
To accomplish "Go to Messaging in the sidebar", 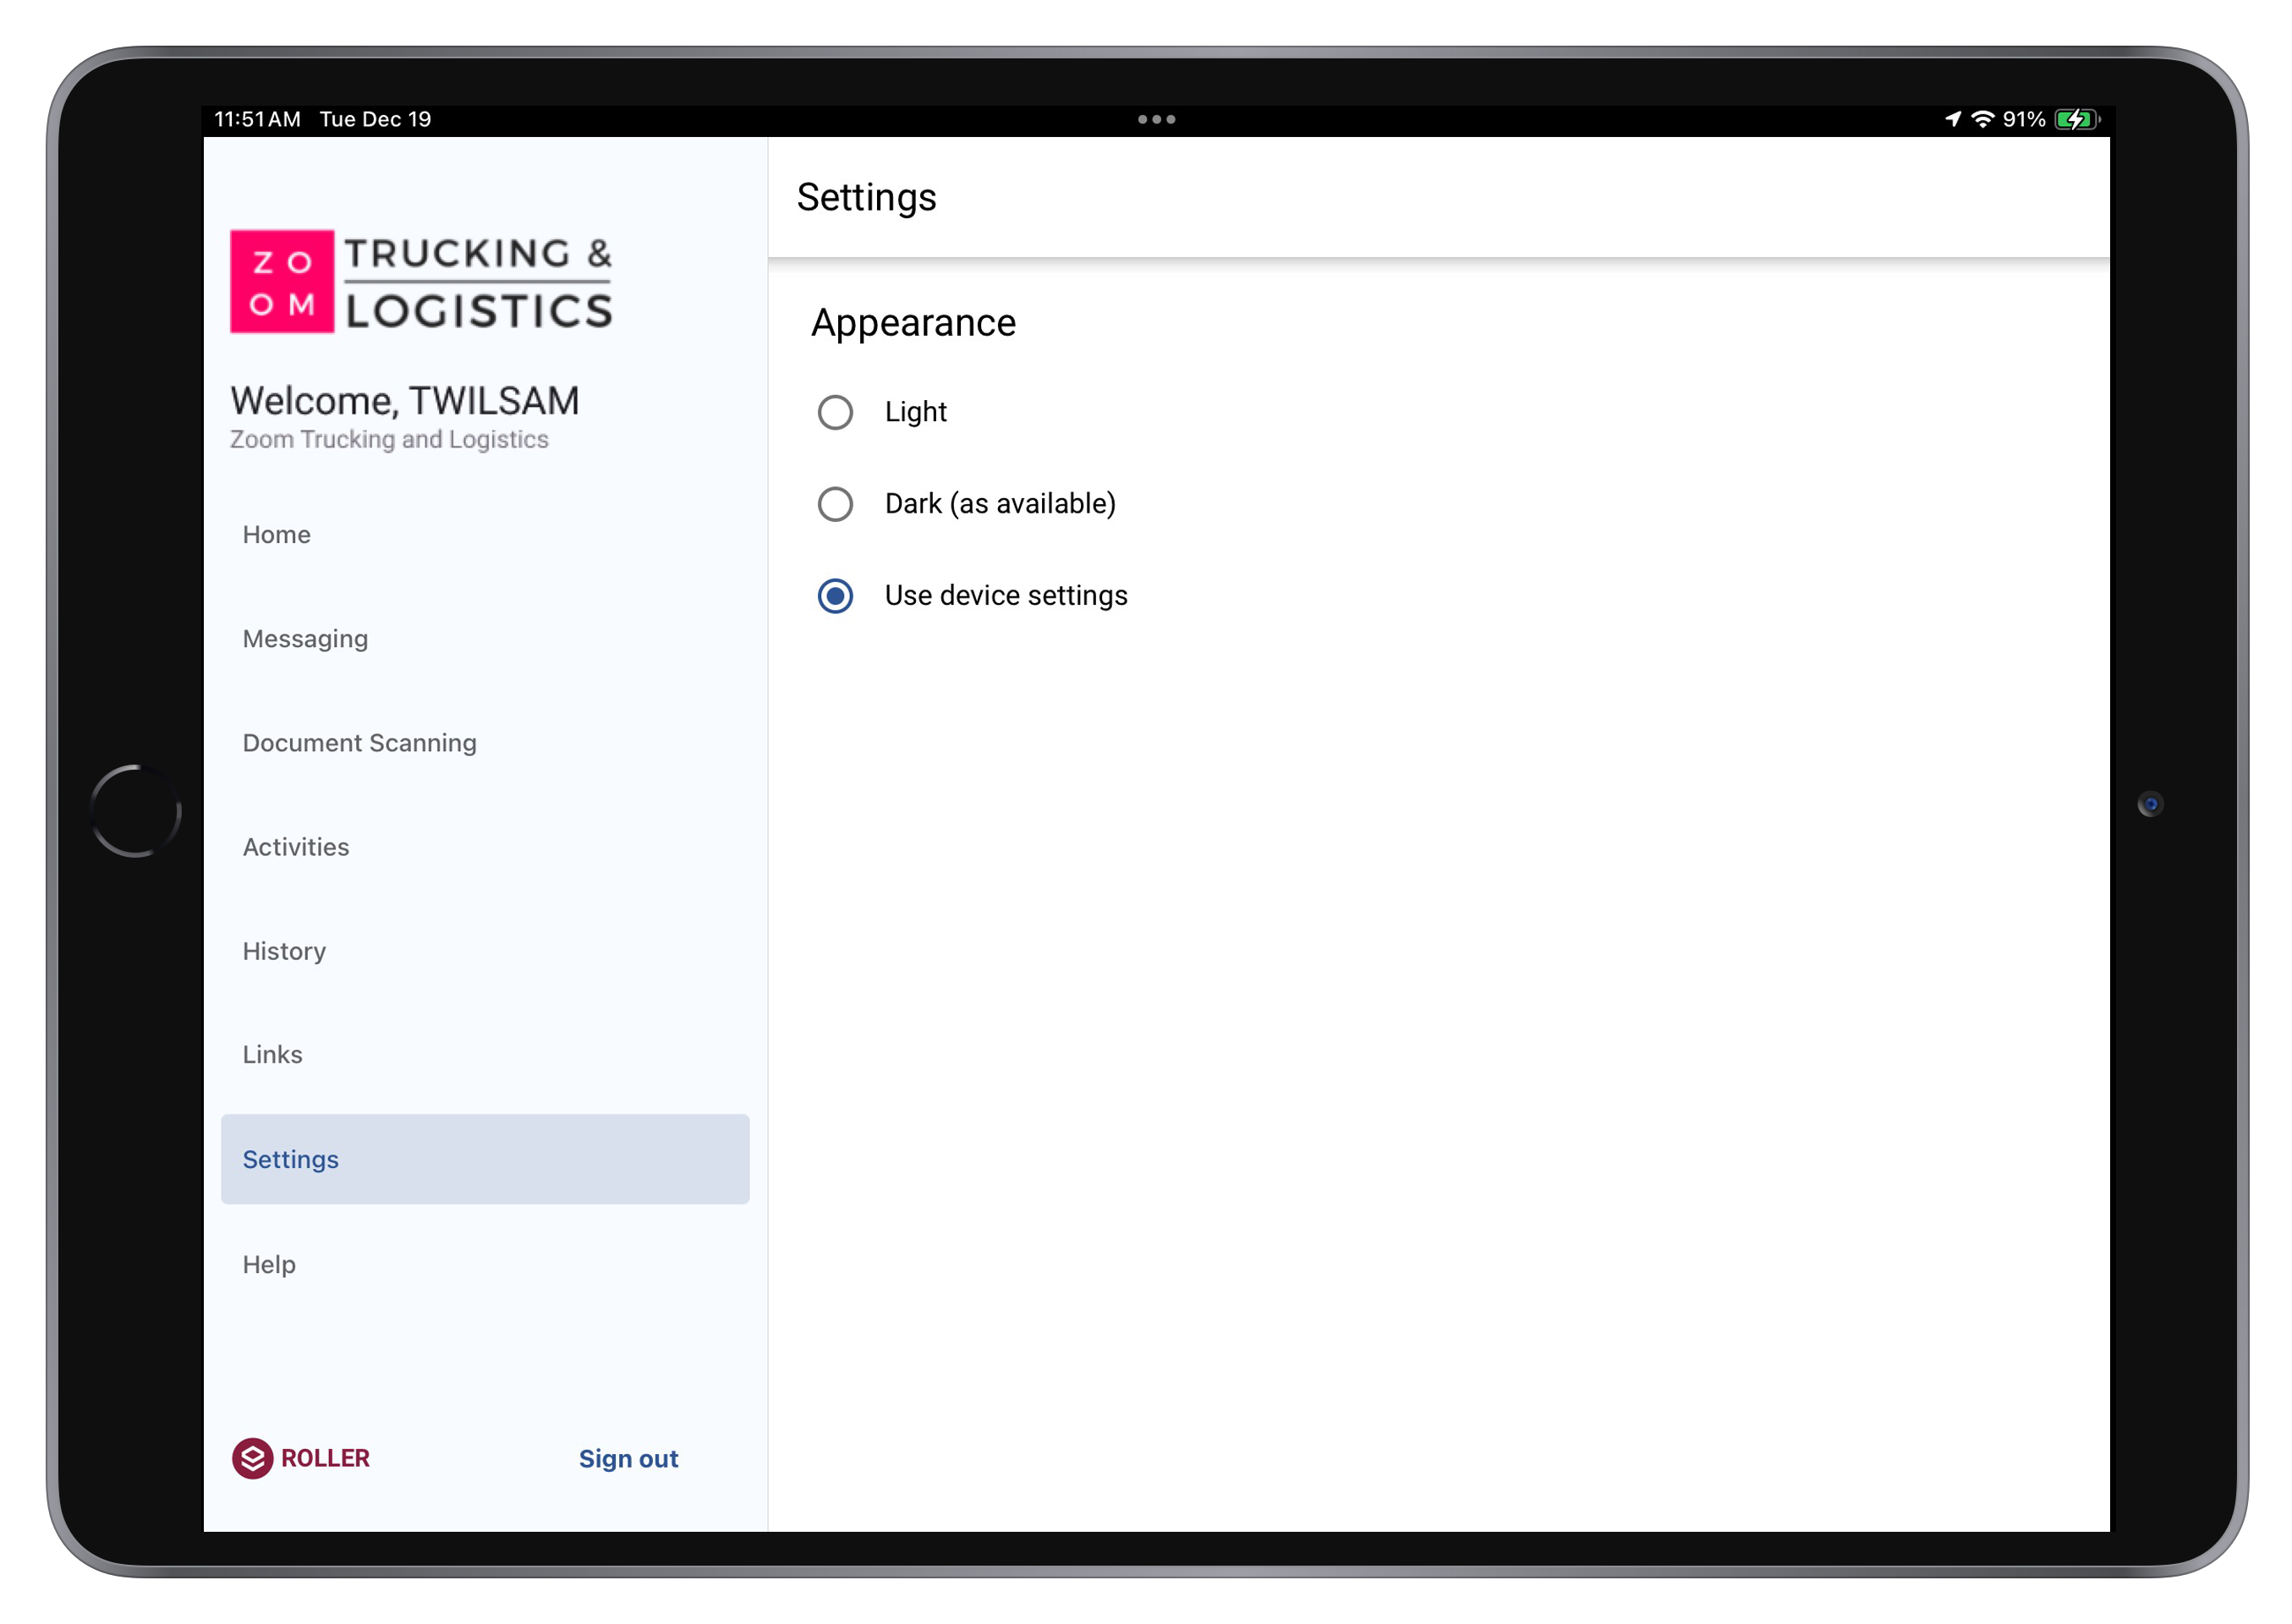I will coord(305,639).
